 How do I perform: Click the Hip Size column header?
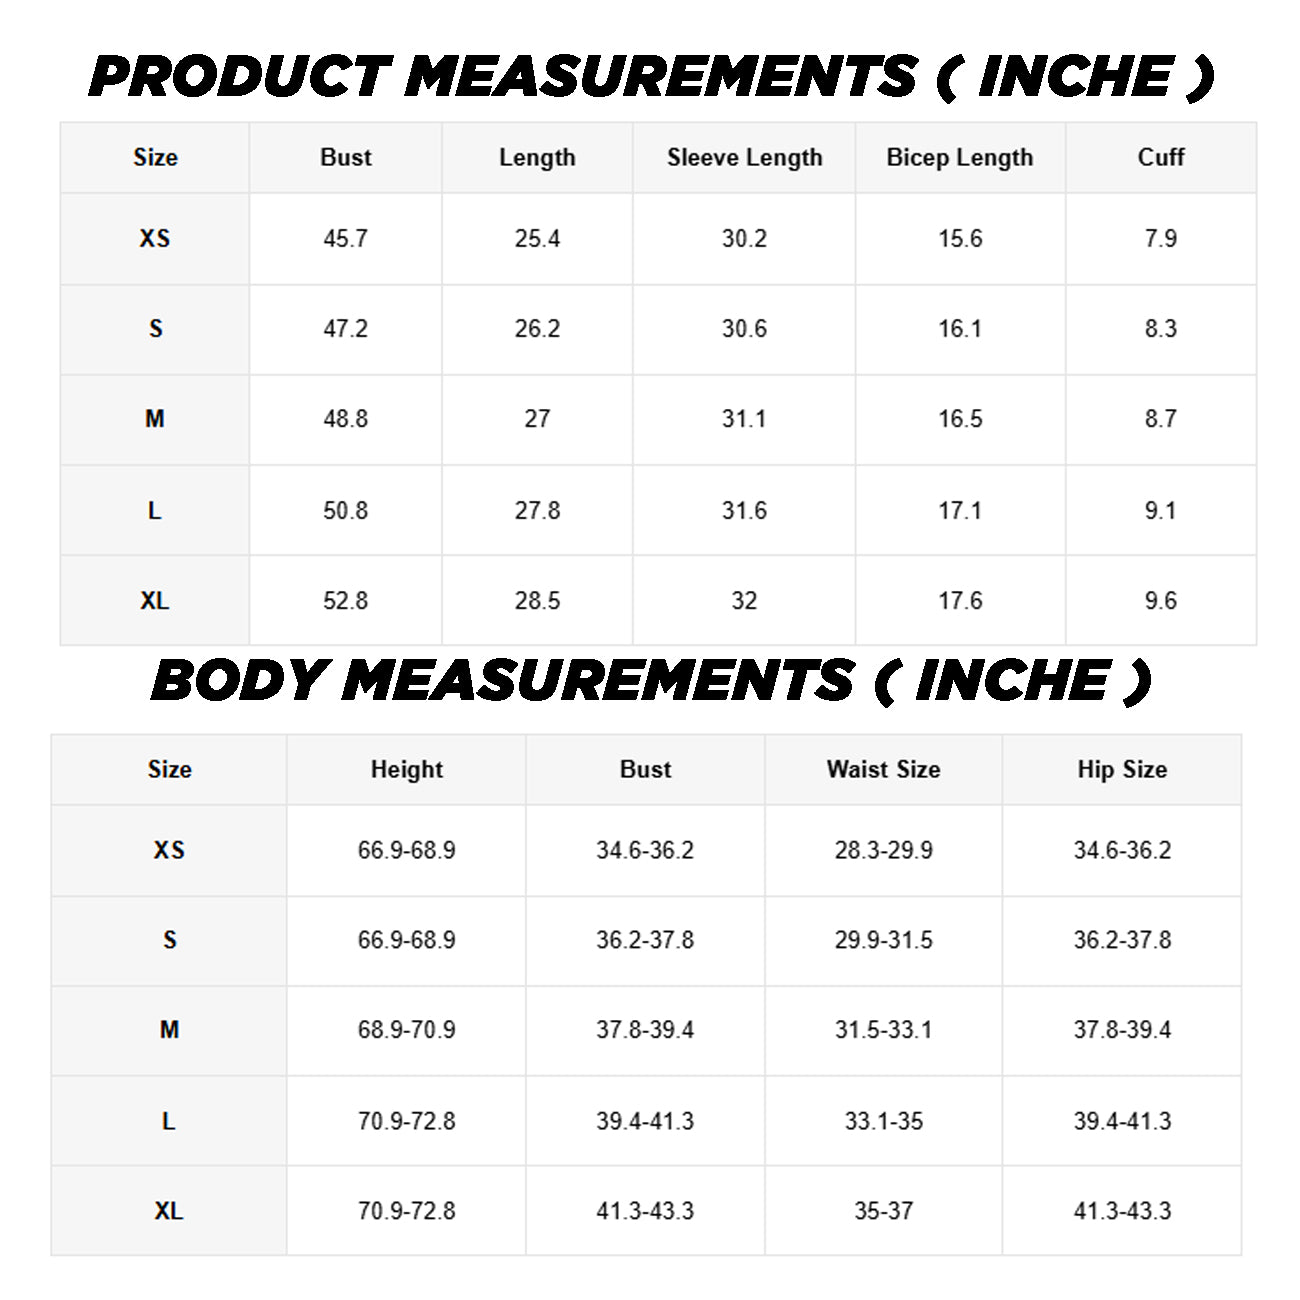click(1122, 769)
